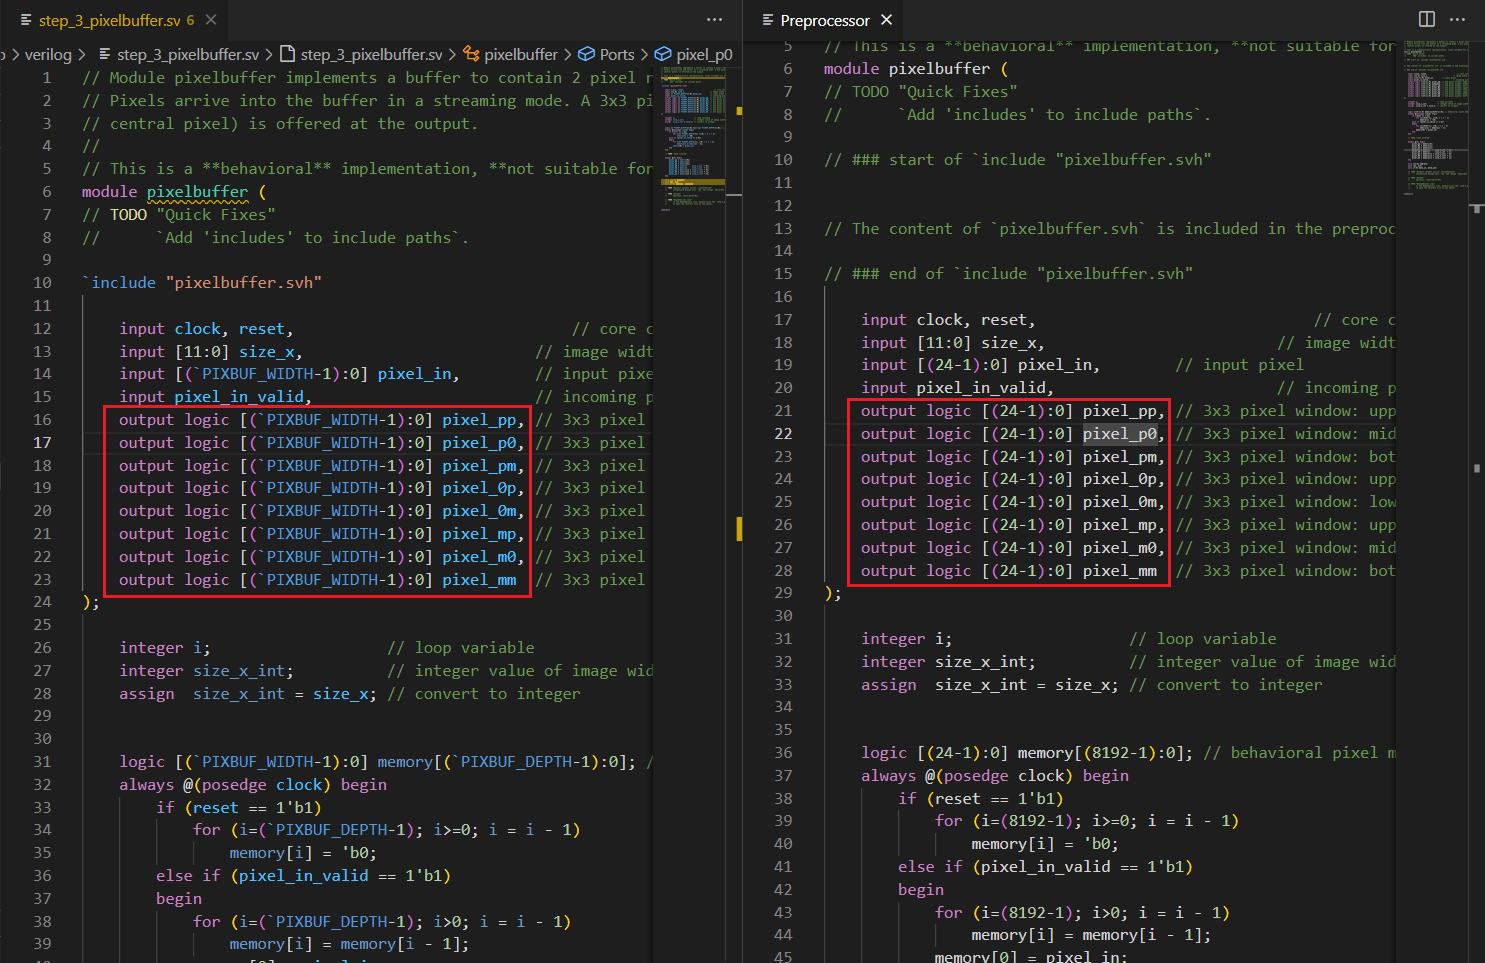Click the file icon before step_3_pixelbuffer.sv breadcrumb
This screenshot has height=963, width=1485.
[288, 54]
